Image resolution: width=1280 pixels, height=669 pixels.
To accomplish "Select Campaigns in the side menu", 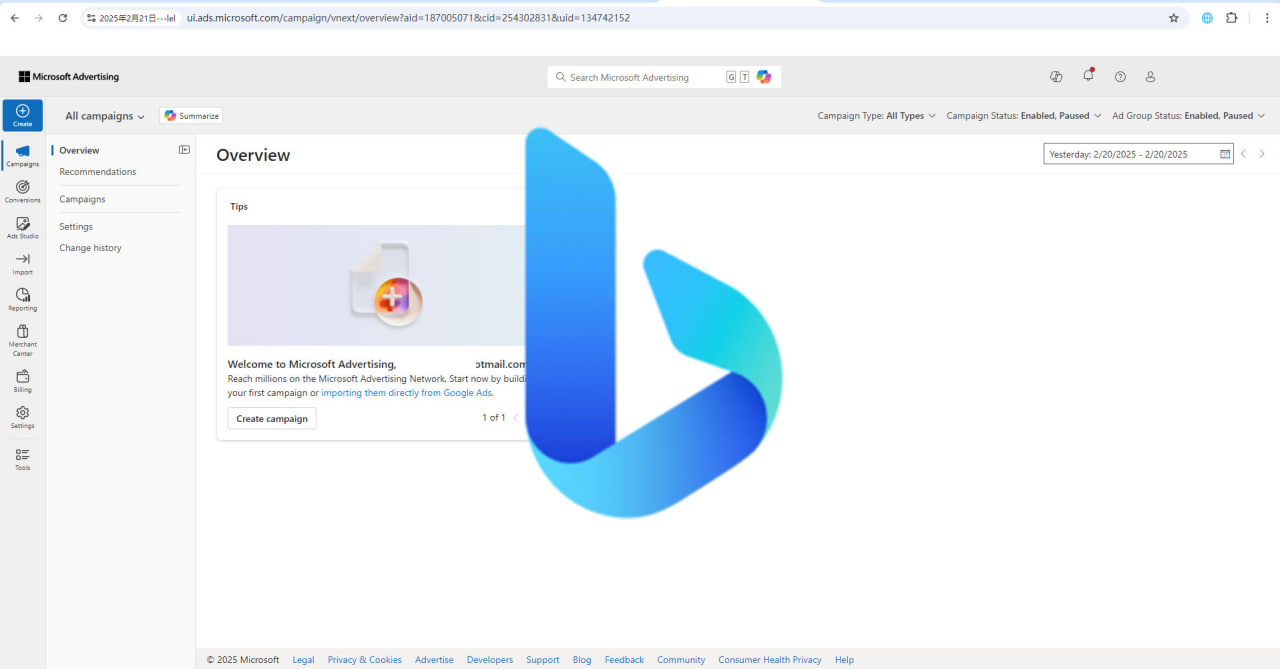I will 82,199.
